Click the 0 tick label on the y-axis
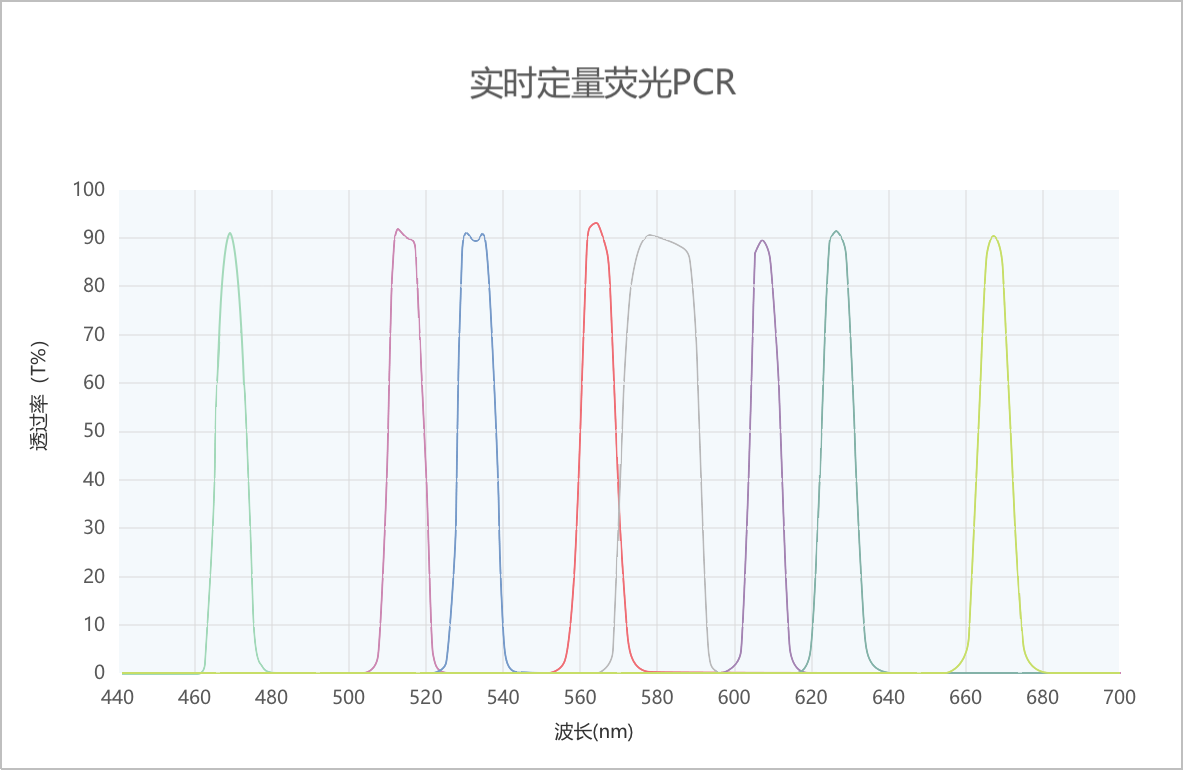 [99, 673]
